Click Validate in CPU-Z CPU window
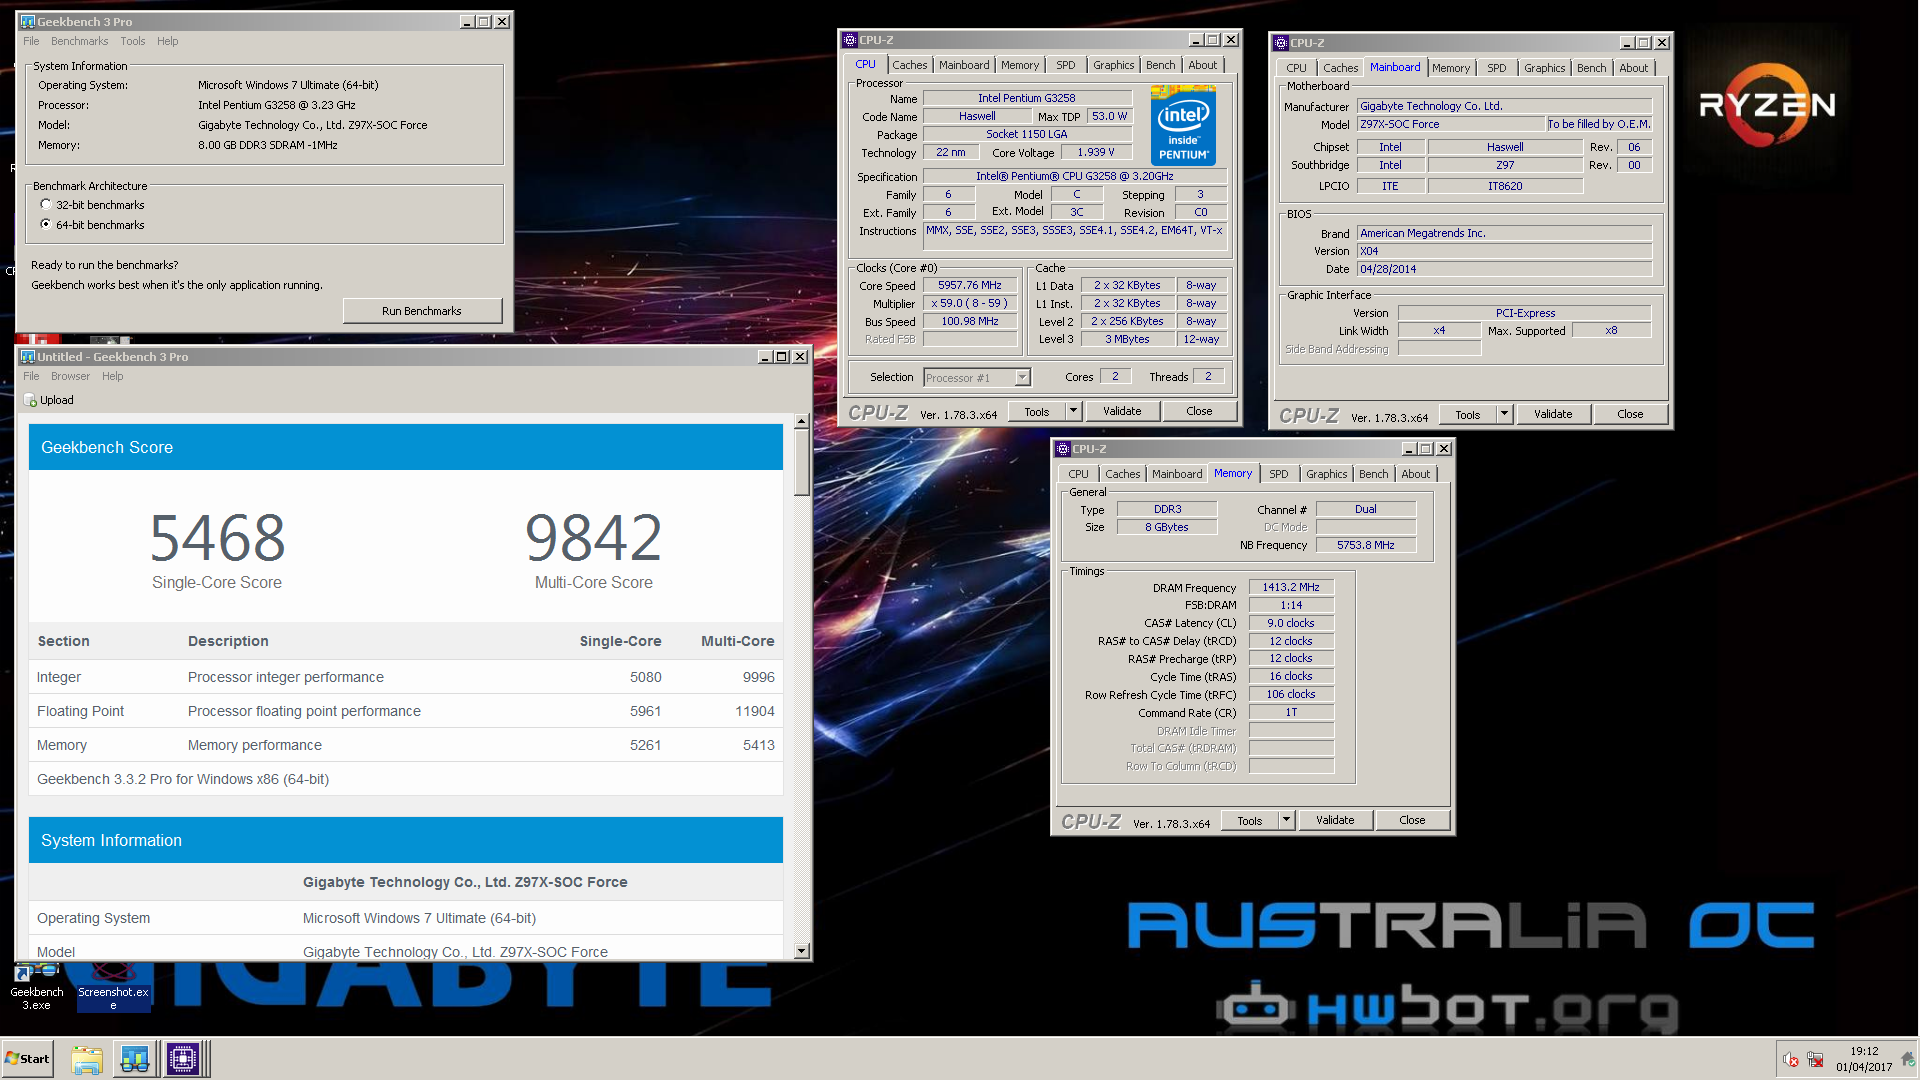Screen dimensions: 1920x1080 (1122, 411)
